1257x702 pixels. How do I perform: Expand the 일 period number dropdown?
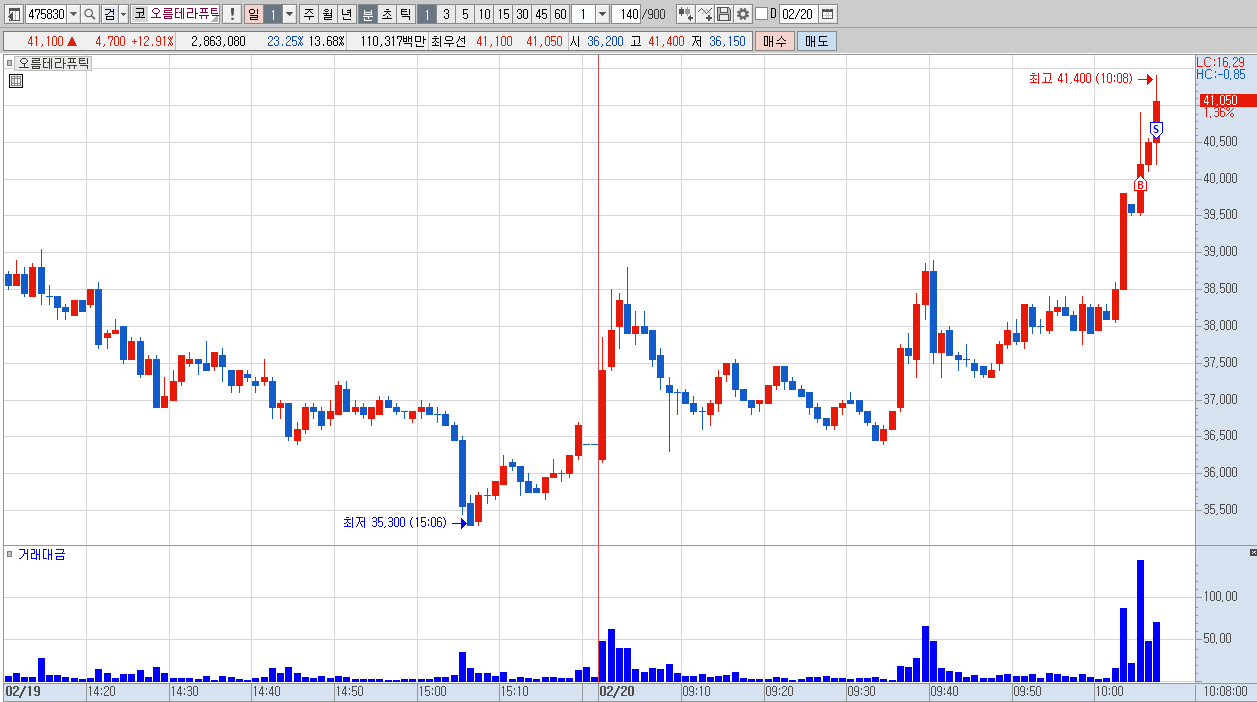click(289, 14)
